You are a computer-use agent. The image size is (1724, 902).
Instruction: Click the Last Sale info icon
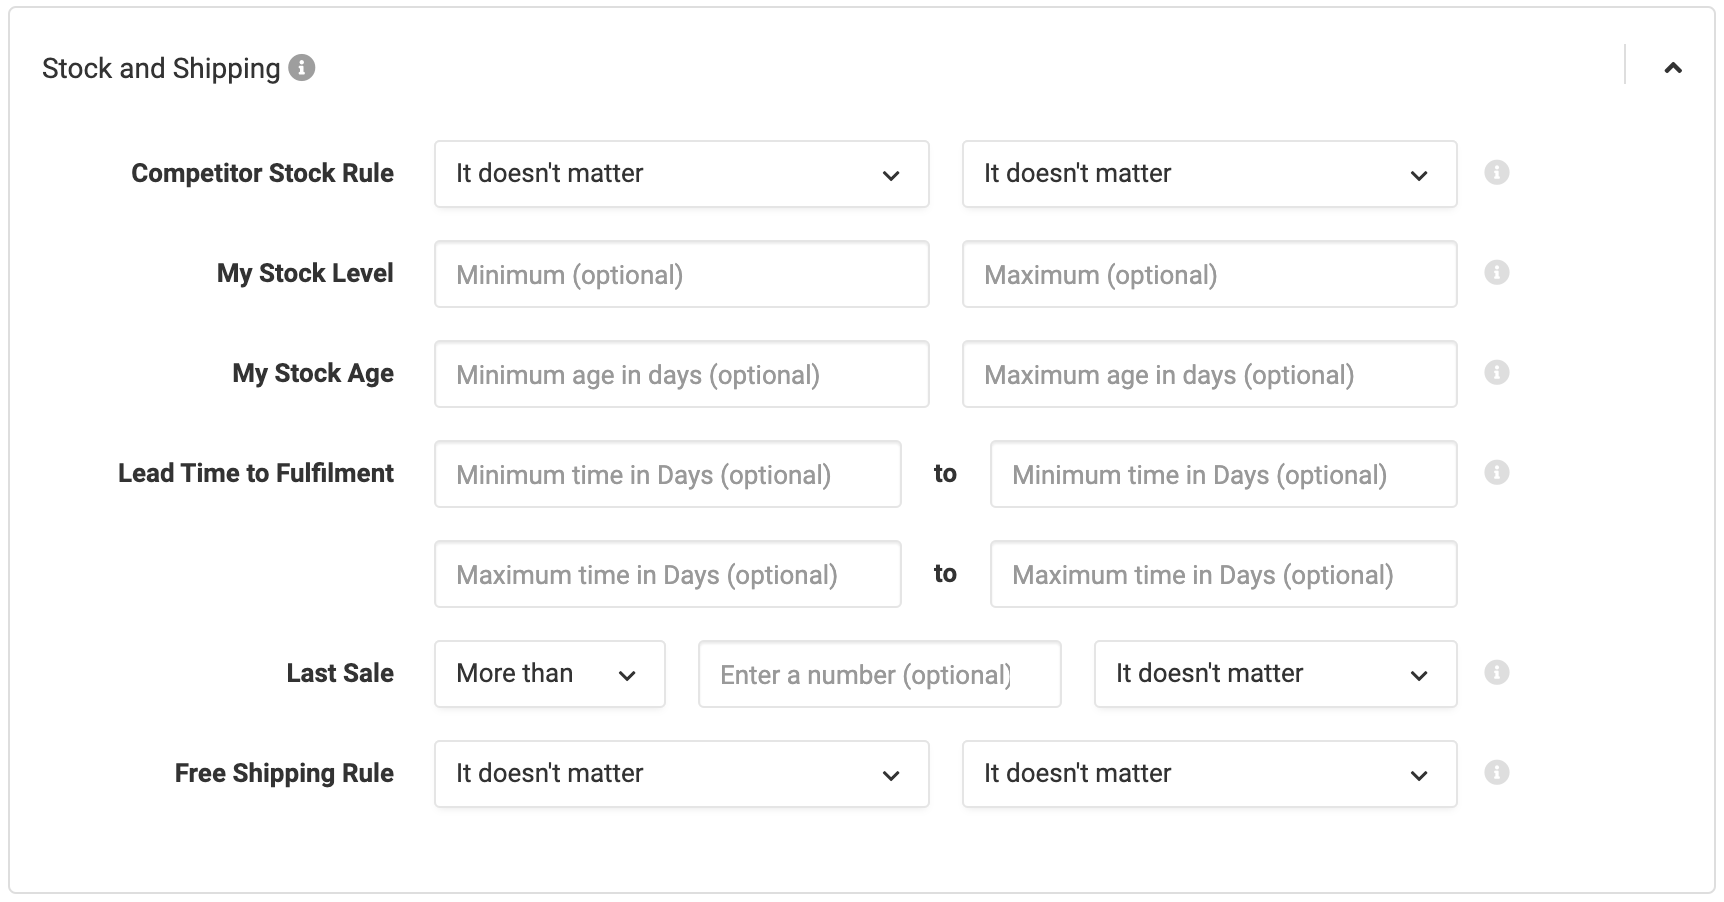point(1496,672)
